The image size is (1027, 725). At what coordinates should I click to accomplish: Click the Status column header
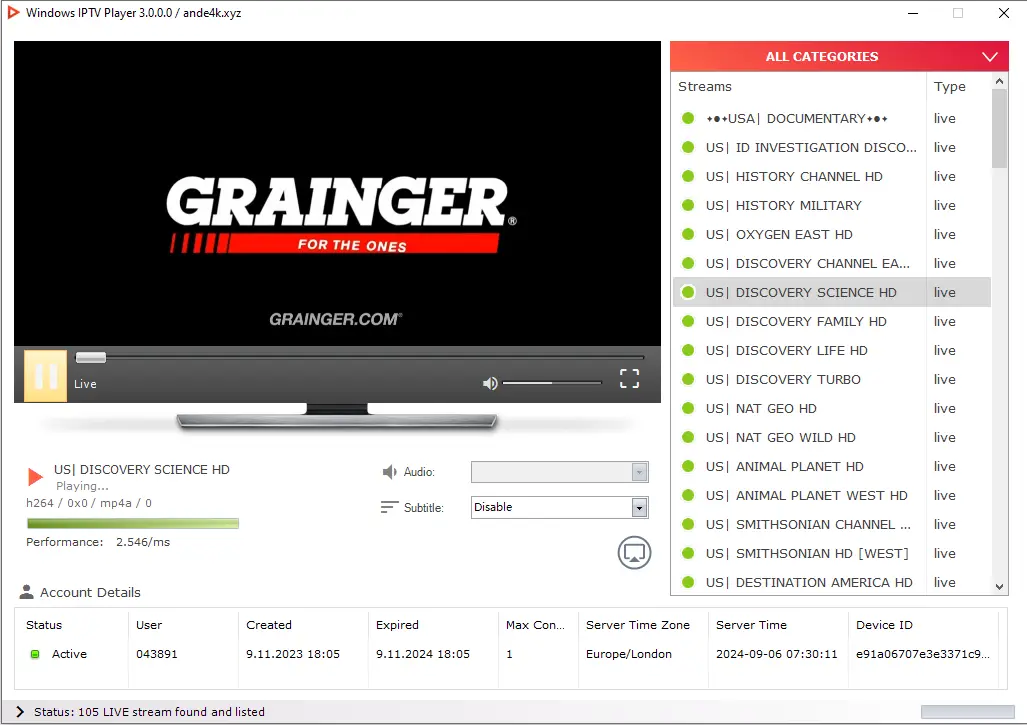tap(44, 625)
